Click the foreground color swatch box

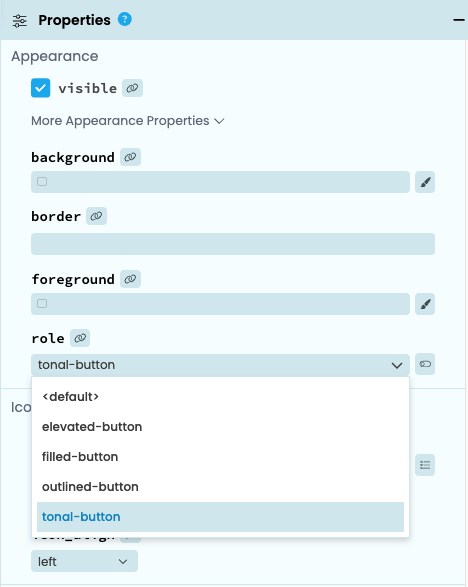pyautogui.click(x=42, y=303)
